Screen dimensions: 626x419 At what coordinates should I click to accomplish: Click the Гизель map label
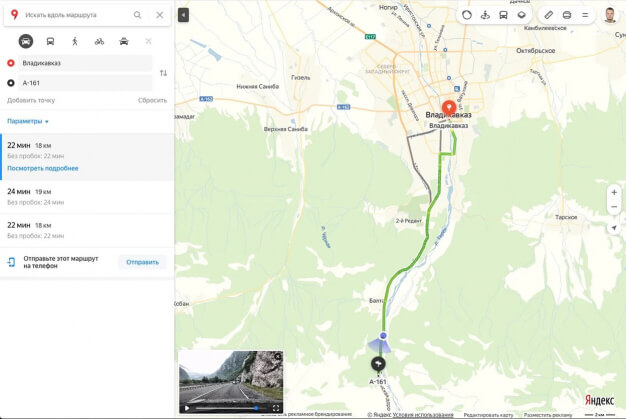coord(301,77)
